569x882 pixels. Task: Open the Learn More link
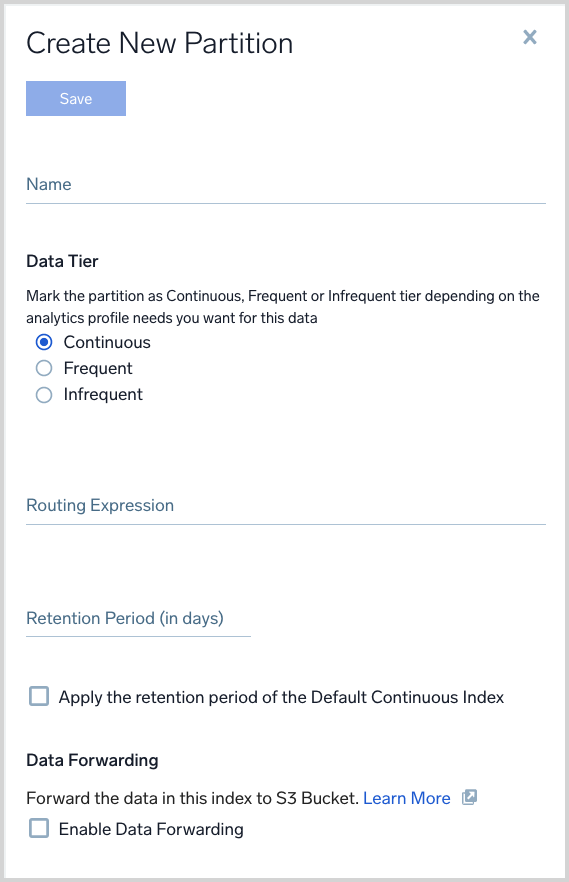coord(407,798)
